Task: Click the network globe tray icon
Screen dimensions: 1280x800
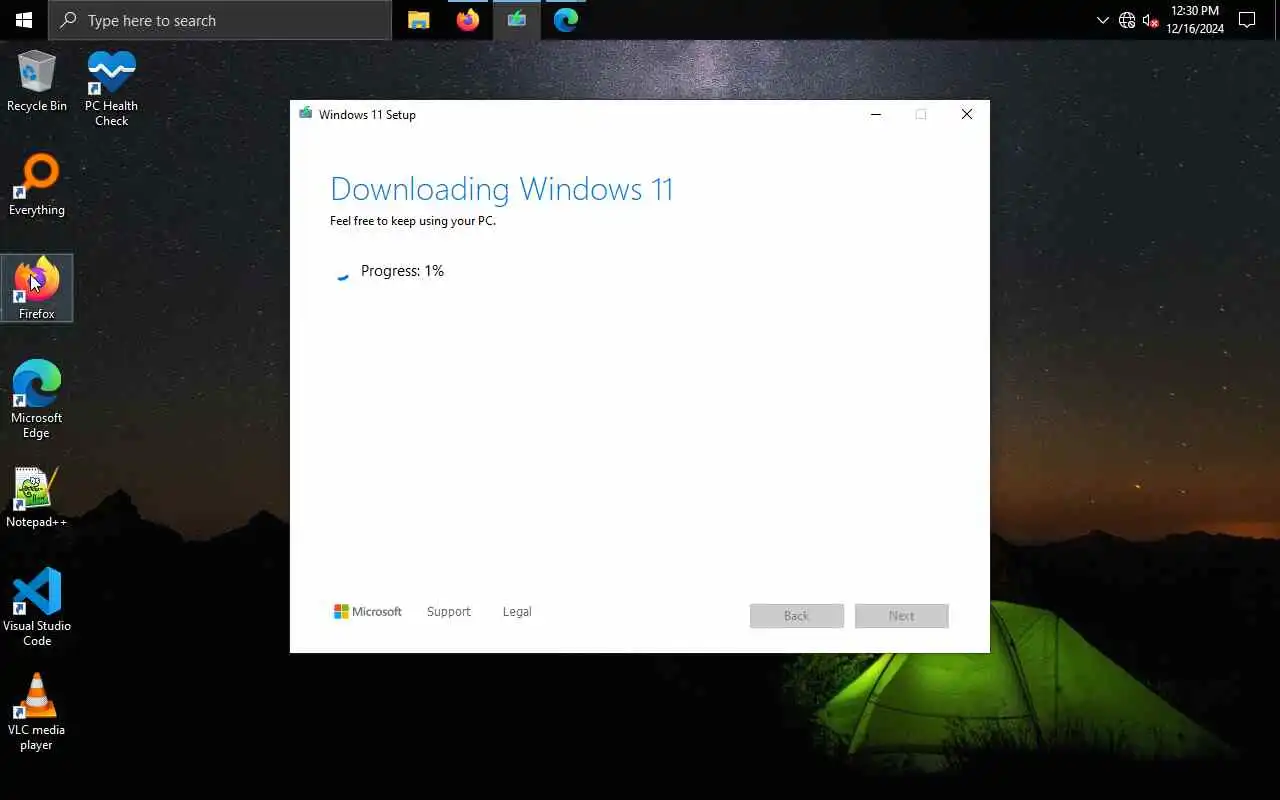Action: click(1127, 20)
